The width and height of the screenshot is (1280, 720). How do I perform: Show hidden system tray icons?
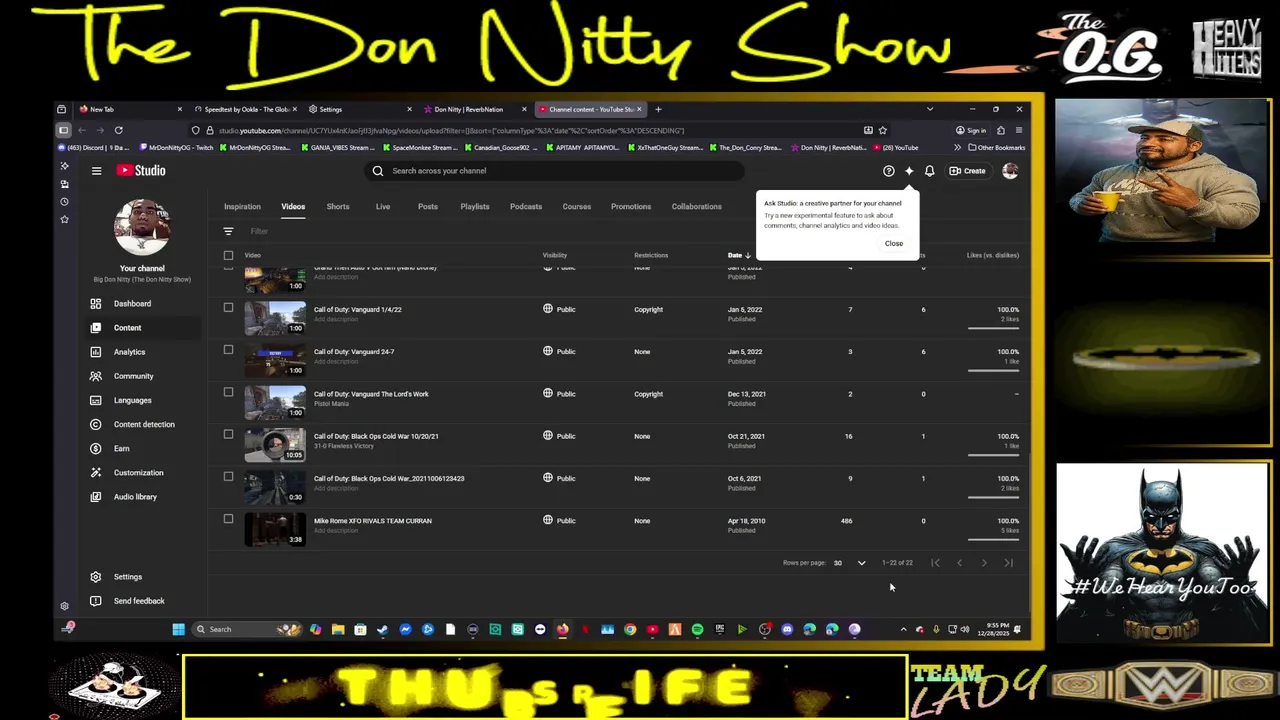coord(903,629)
